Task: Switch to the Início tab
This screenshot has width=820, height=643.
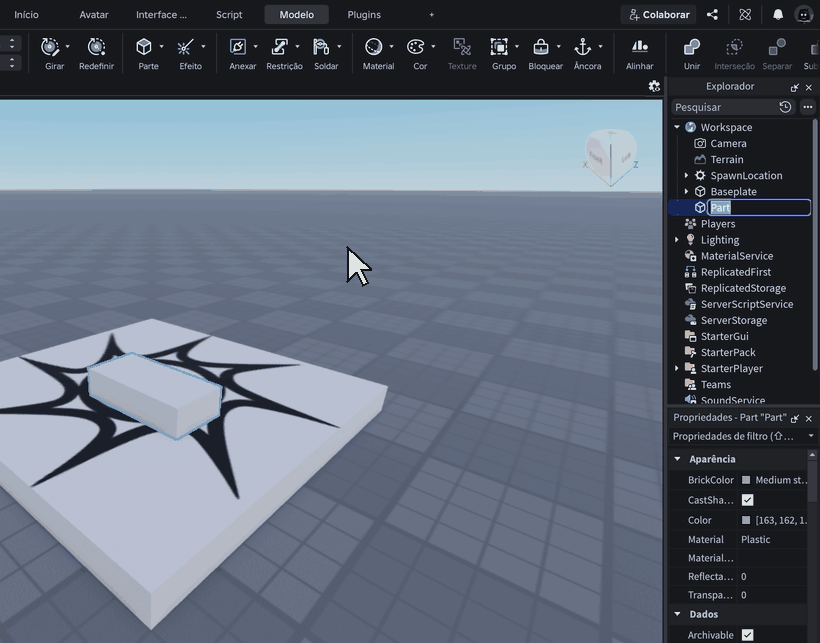Action: 26,15
